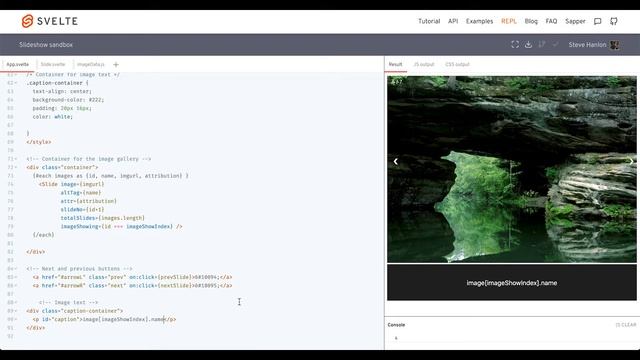This screenshot has height=360, width=640.
Task: Click the Console panel label
Action: pos(396,325)
